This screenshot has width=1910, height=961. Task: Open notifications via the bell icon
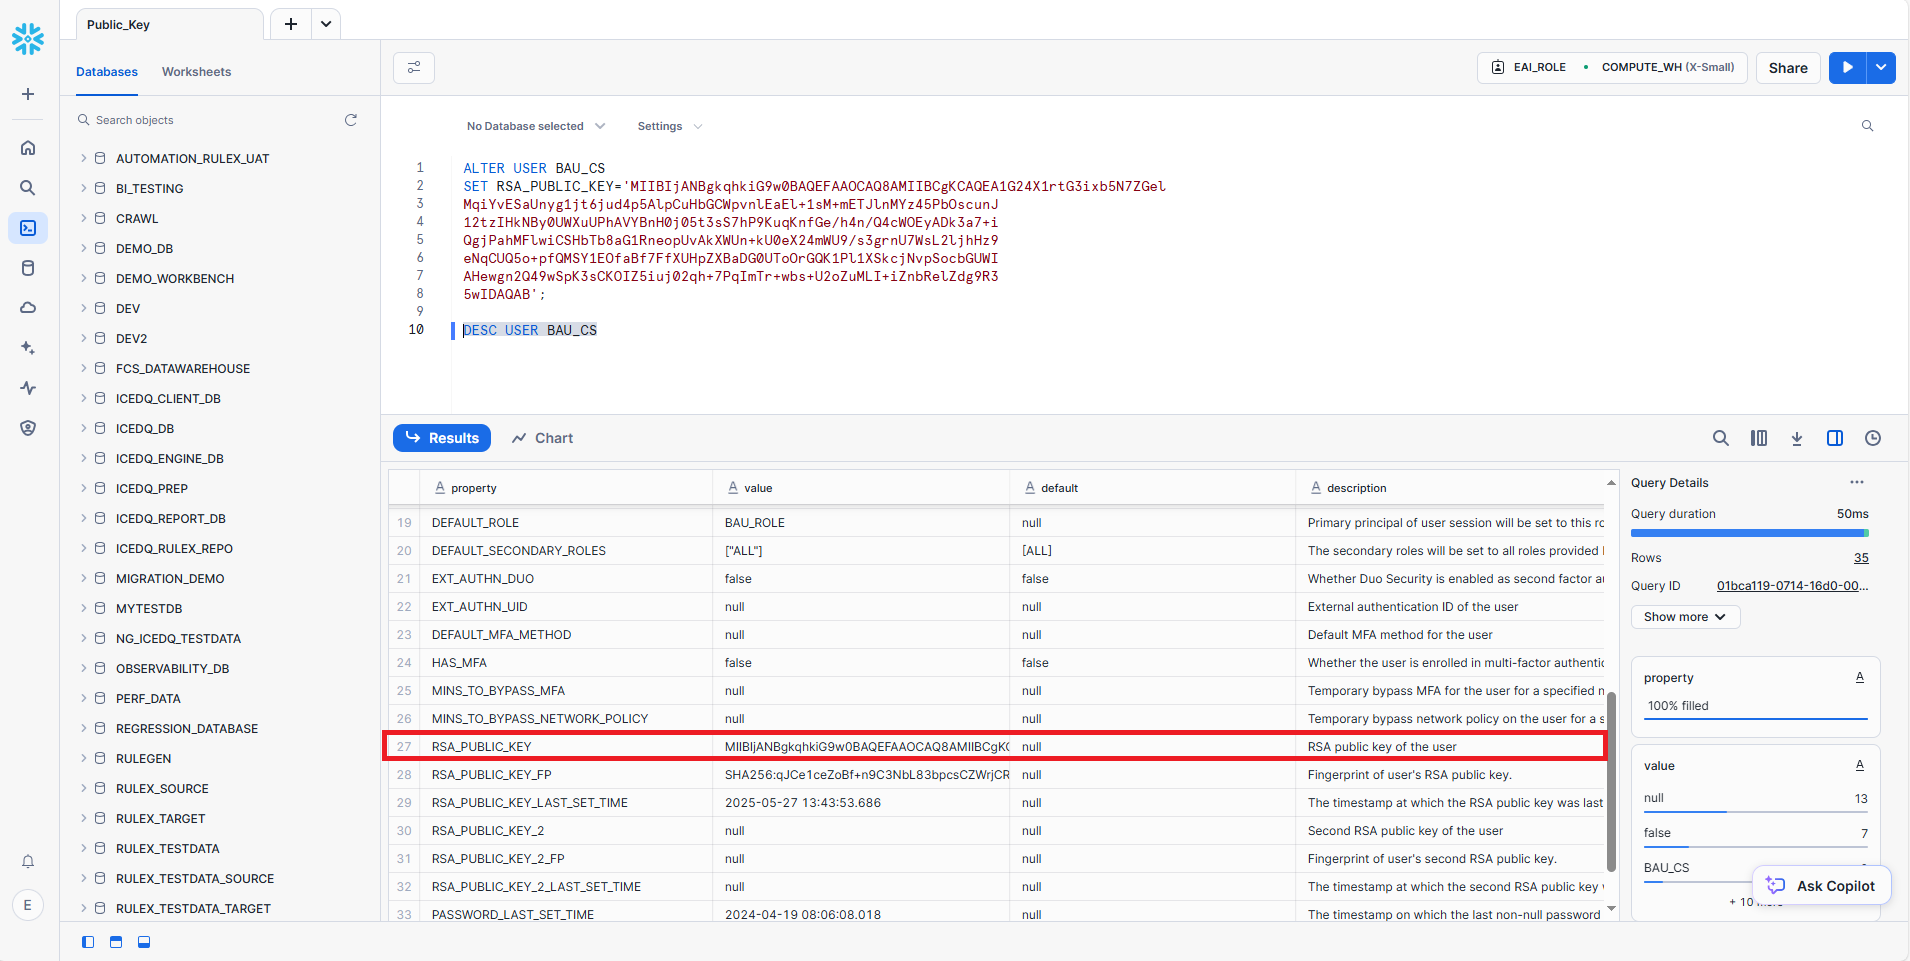27,861
